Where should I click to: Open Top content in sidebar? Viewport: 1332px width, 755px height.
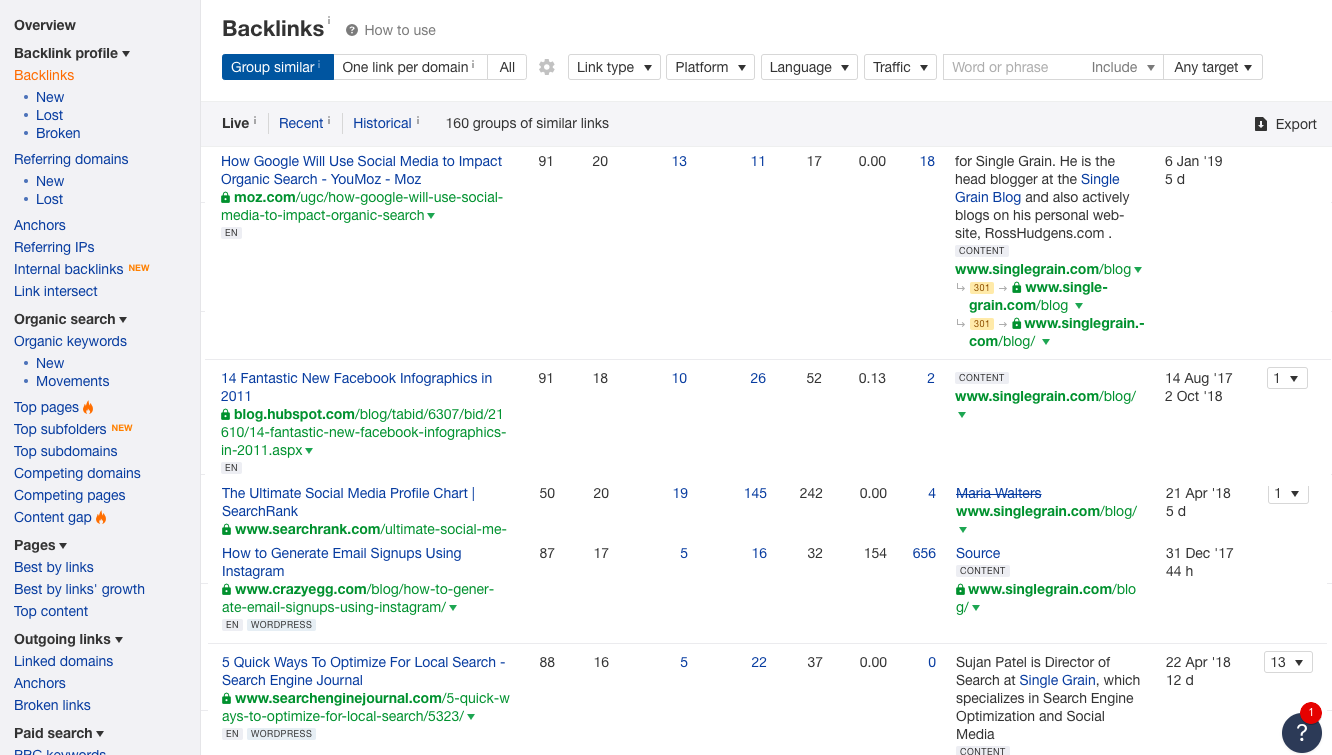pyautogui.click(x=51, y=611)
